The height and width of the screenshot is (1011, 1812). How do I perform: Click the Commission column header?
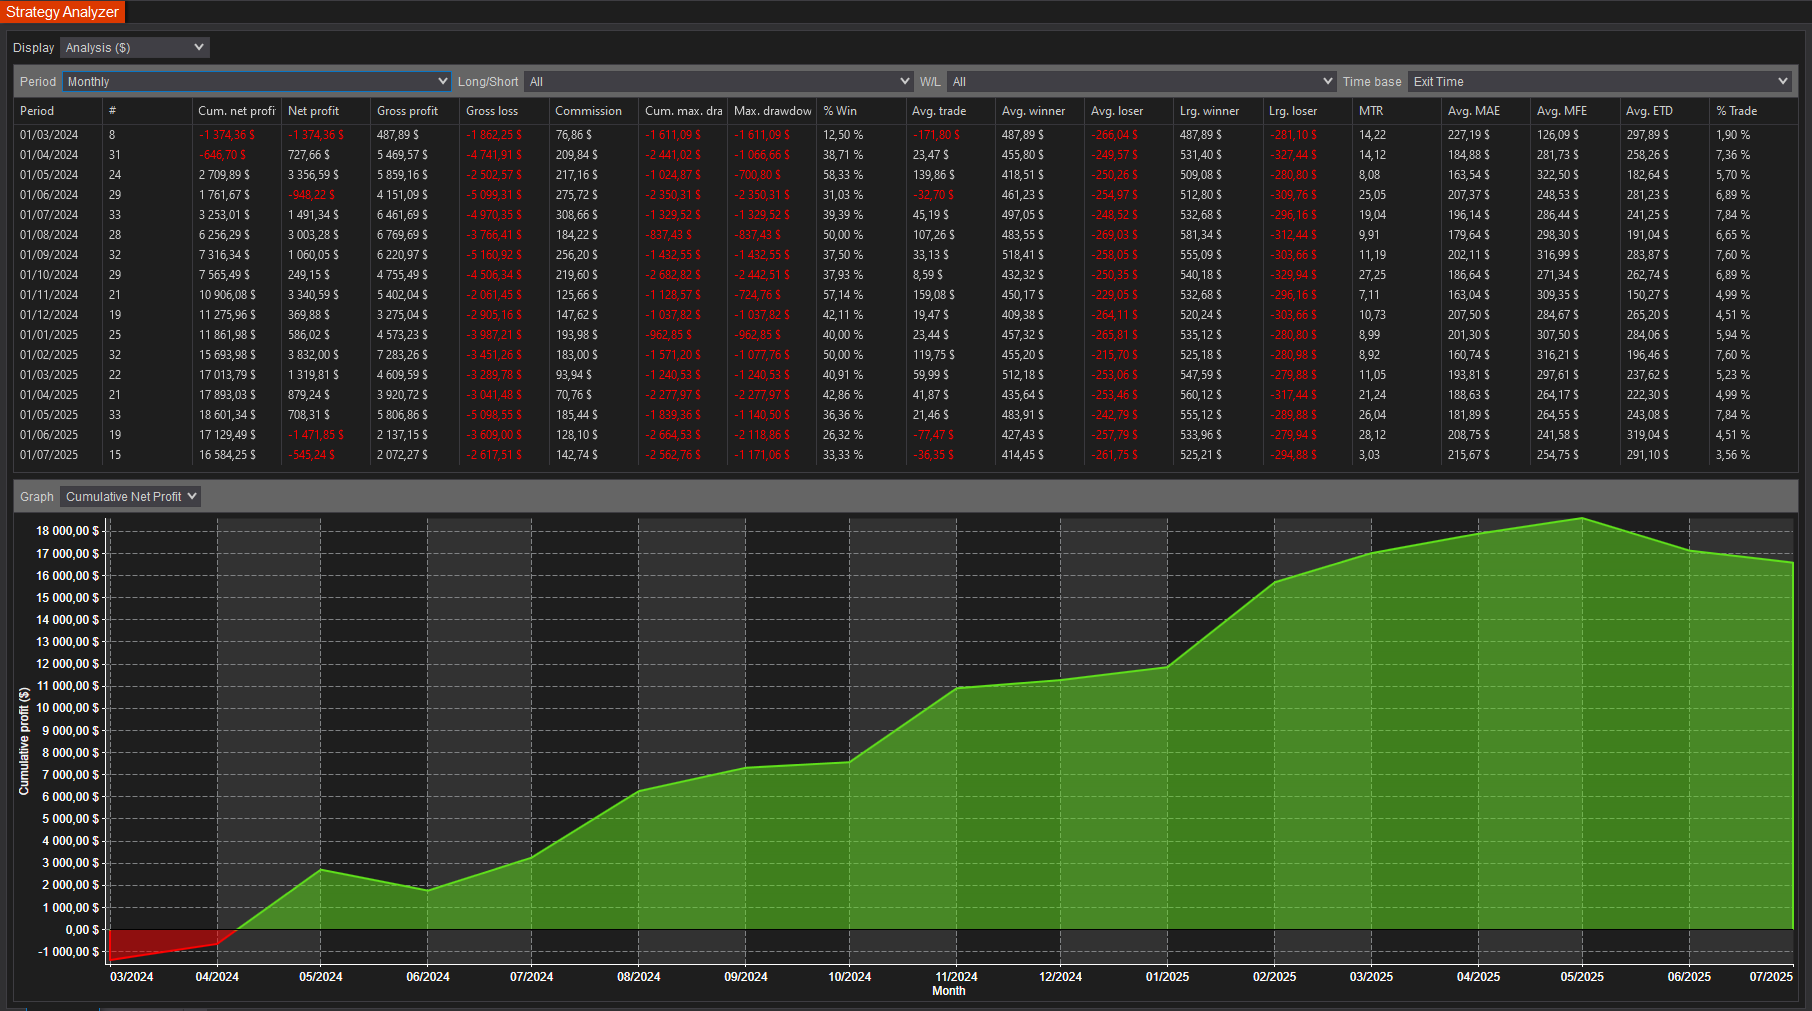coord(588,111)
